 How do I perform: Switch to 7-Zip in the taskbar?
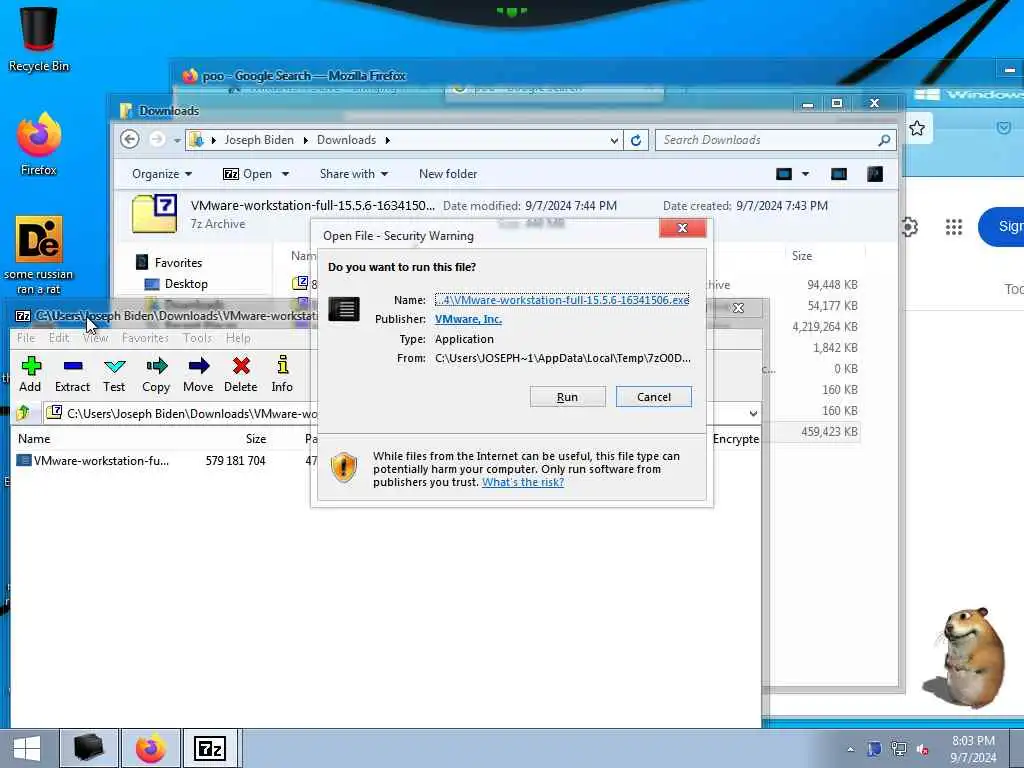click(210, 748)
